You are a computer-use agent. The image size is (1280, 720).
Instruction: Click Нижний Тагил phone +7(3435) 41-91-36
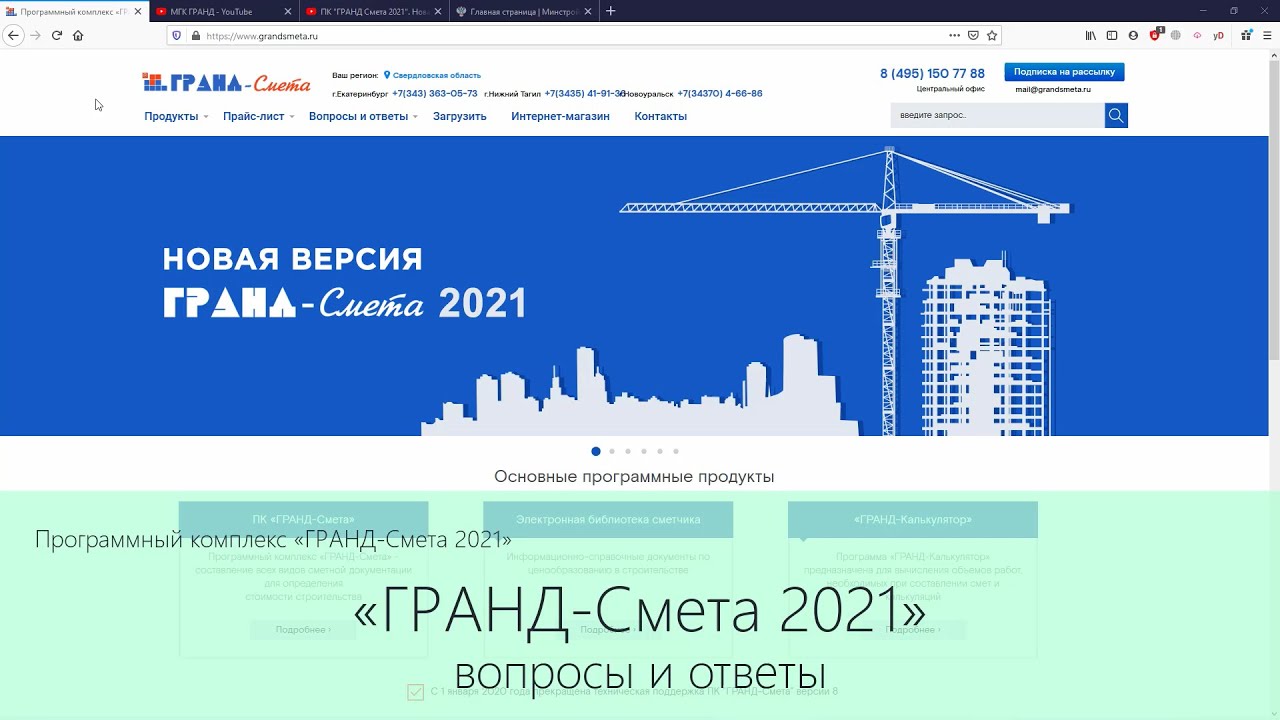tap(585, 93)
